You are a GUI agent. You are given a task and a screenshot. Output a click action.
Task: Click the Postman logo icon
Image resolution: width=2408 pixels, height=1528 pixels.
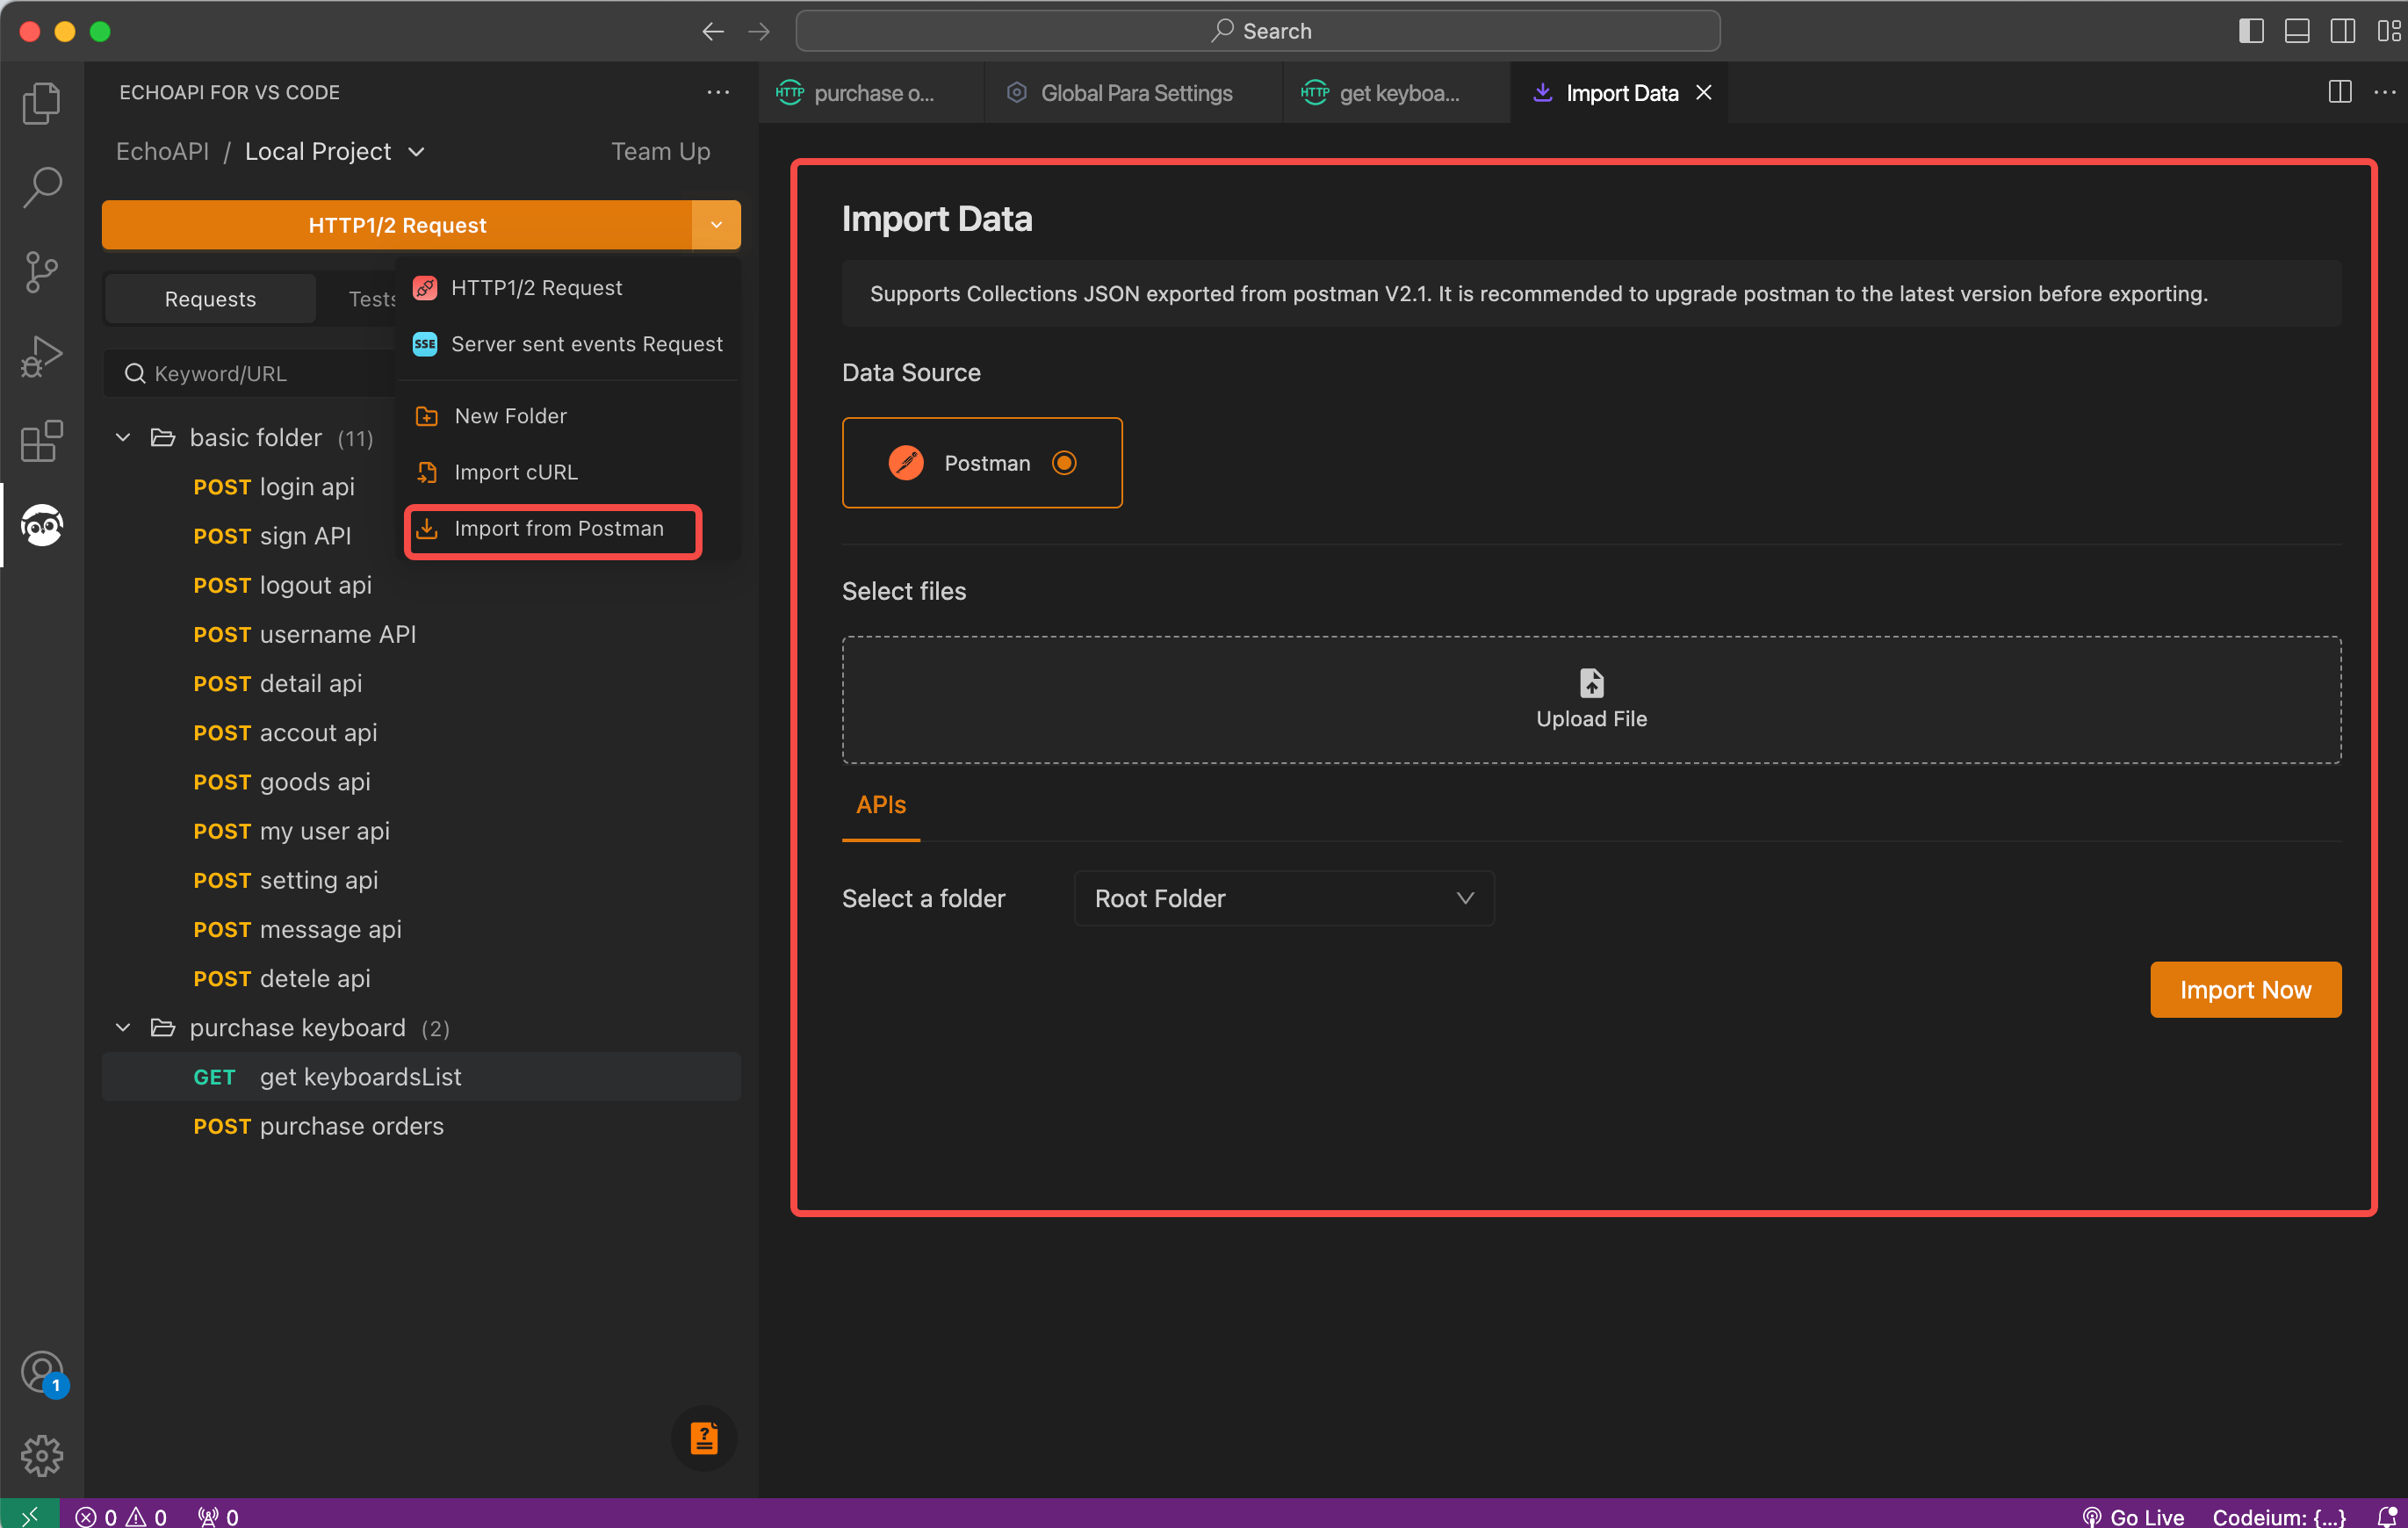(906, 463)
